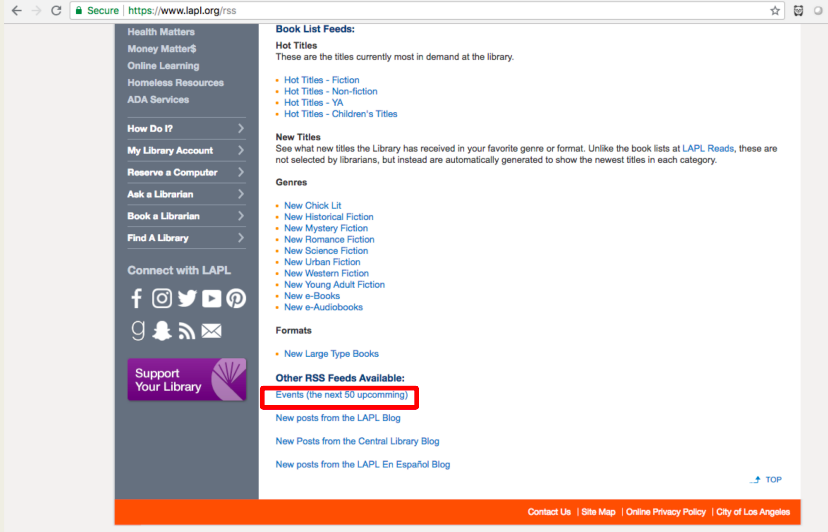The height and width of the screenshot is (532, 828).
Task: Select Online Learning in sidebar
Action: point(163,66)
